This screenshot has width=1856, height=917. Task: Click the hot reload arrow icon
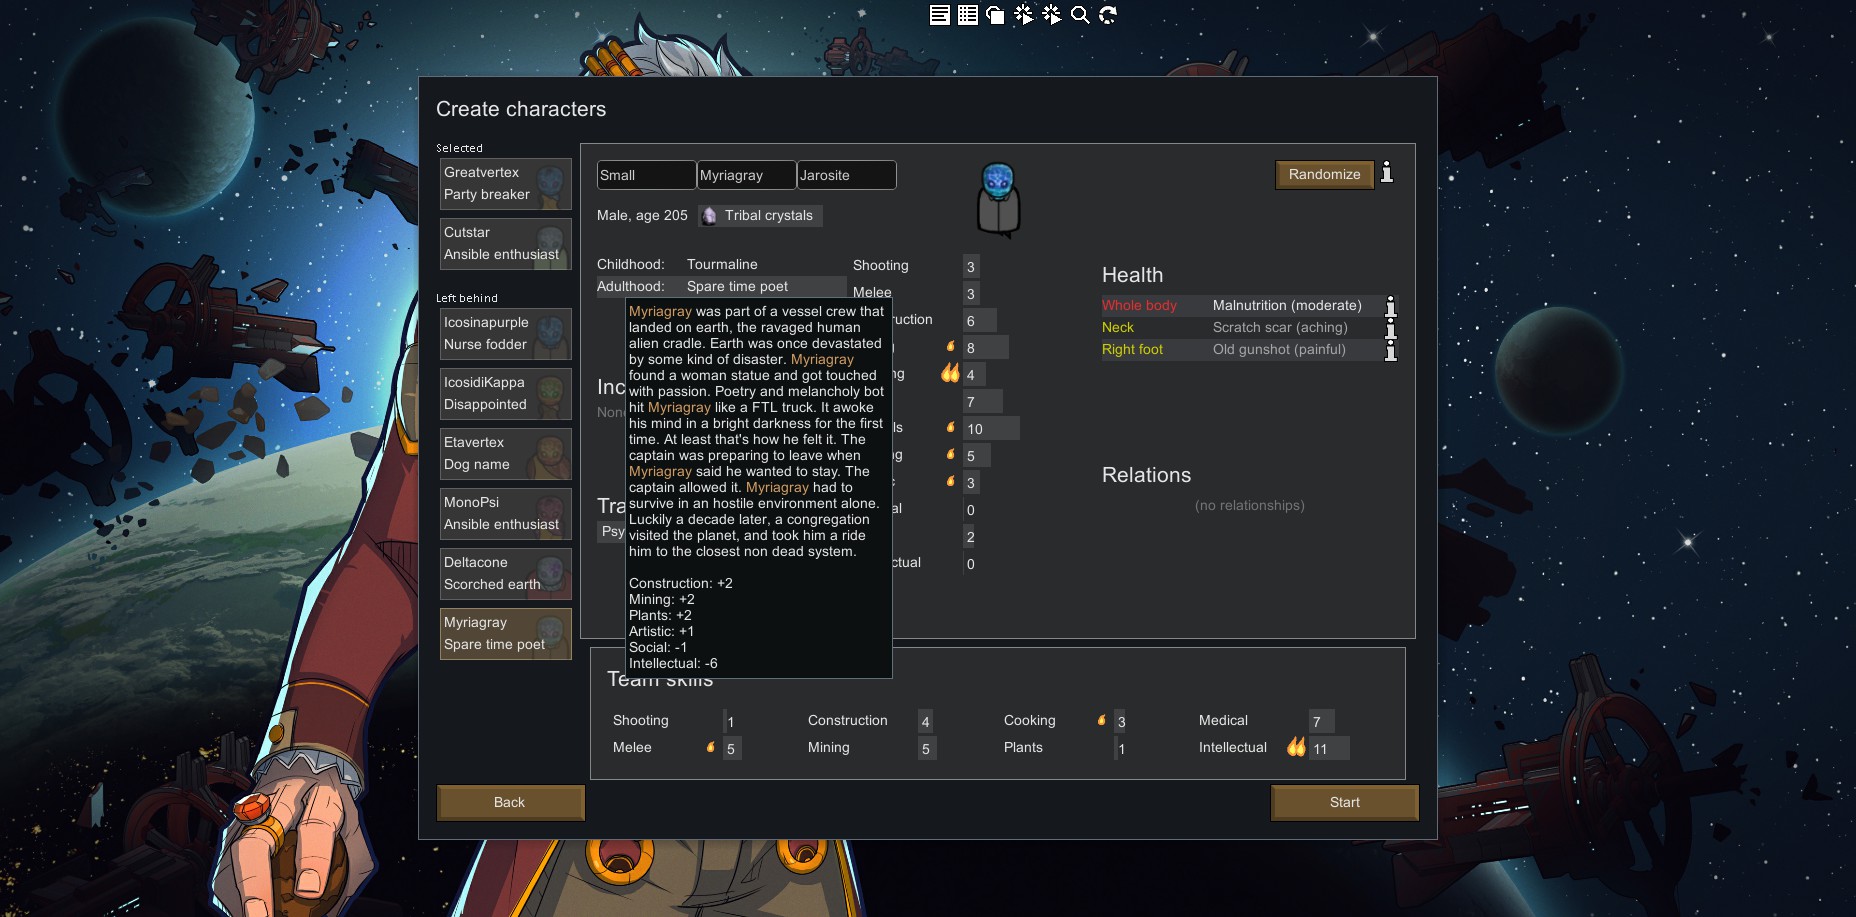(1108, 15)
